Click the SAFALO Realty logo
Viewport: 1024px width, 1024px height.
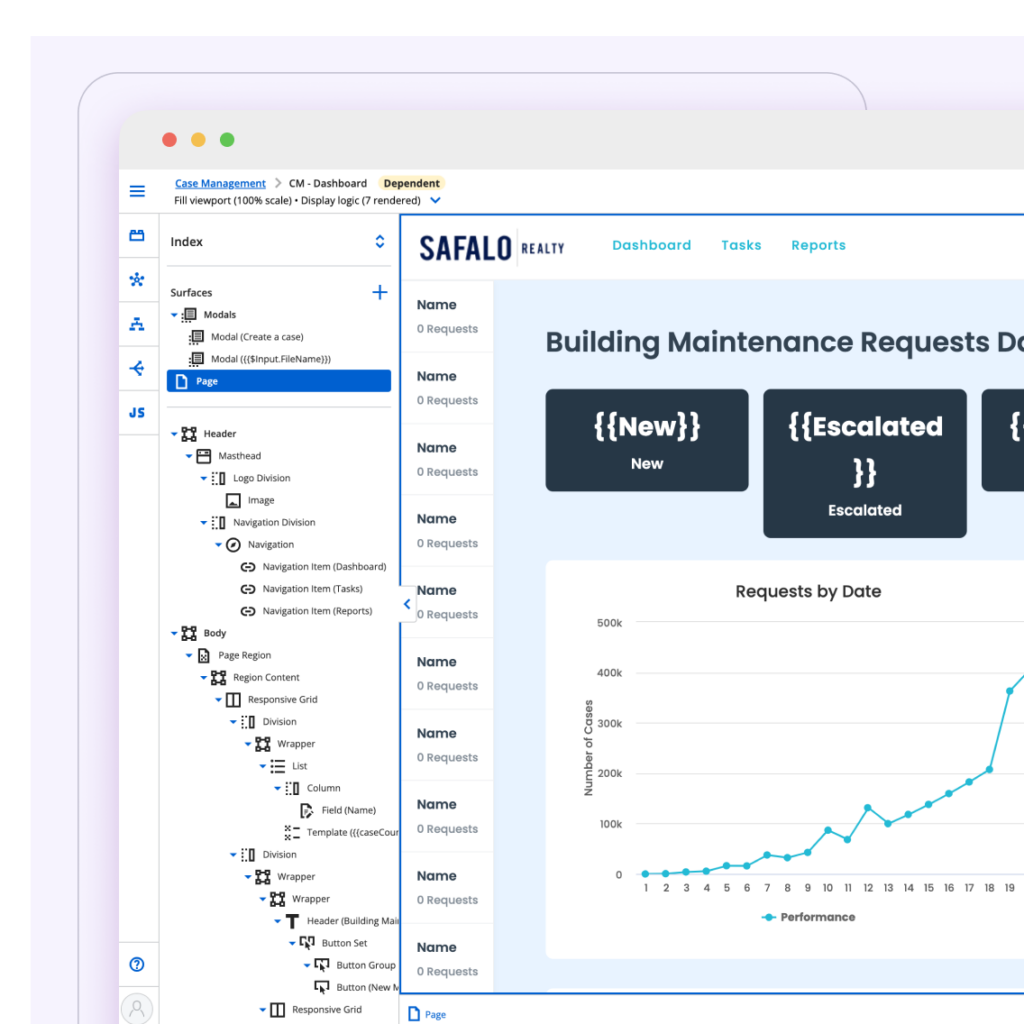(x=492, y=248)
